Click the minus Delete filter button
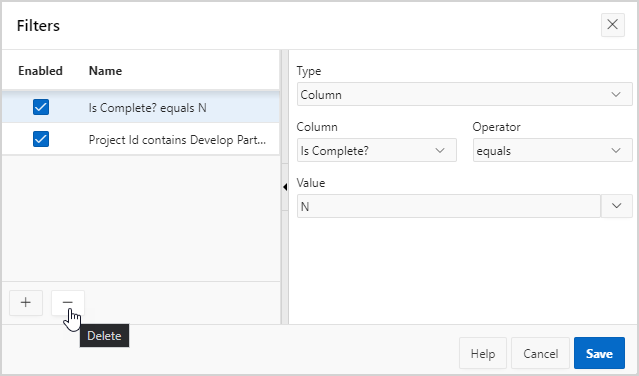 pos(68,303)
